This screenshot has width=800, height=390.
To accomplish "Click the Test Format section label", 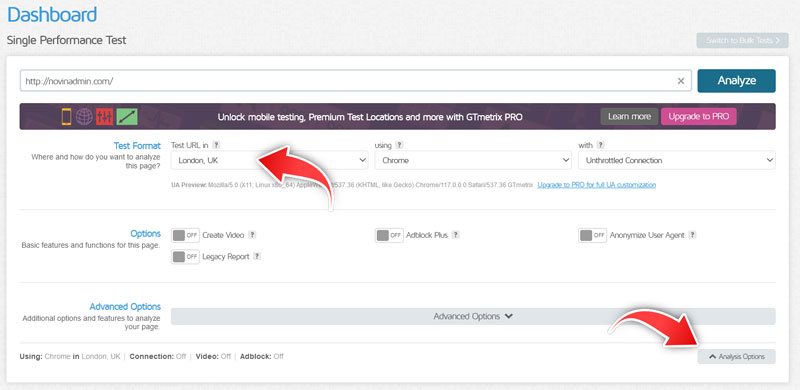I will (137, 146).
